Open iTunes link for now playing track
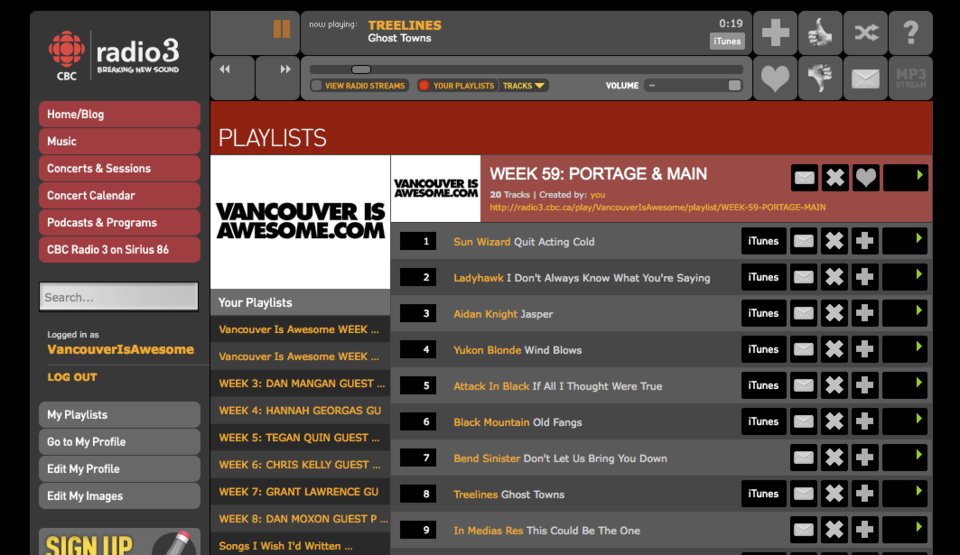Viewport: 960px width, 555px height. click(727, 41)
